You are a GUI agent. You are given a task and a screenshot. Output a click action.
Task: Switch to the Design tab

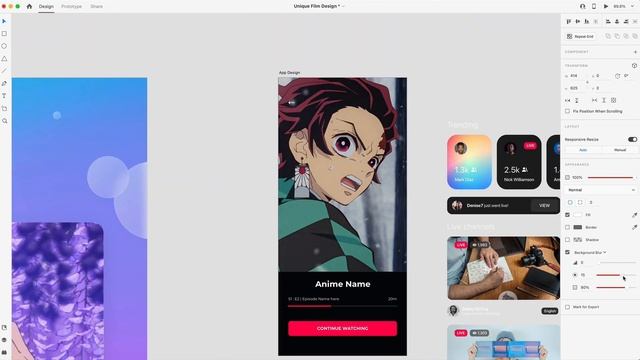coord(46,7)
